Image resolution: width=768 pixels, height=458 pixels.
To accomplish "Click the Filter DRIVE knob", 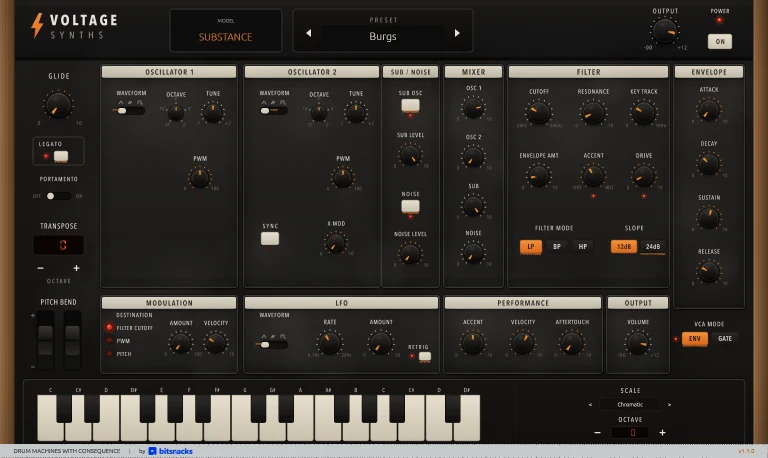I will pyautogui.click(x=644, y=176).
